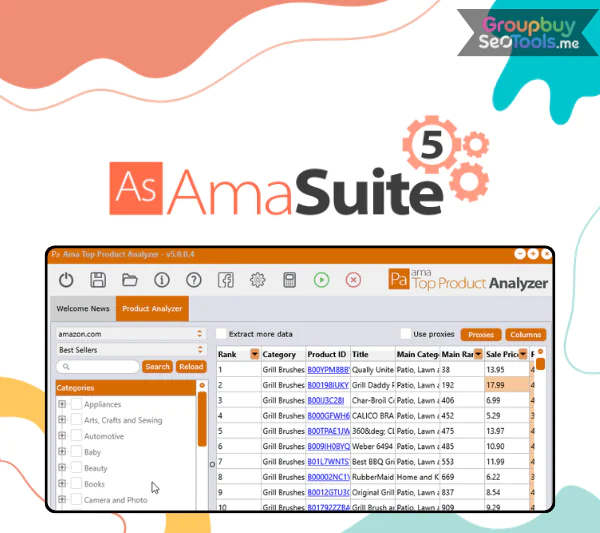Check the Automotive checkbox
Screen dimensions: 600x533
pyautogui.click(x=77, y=436)
